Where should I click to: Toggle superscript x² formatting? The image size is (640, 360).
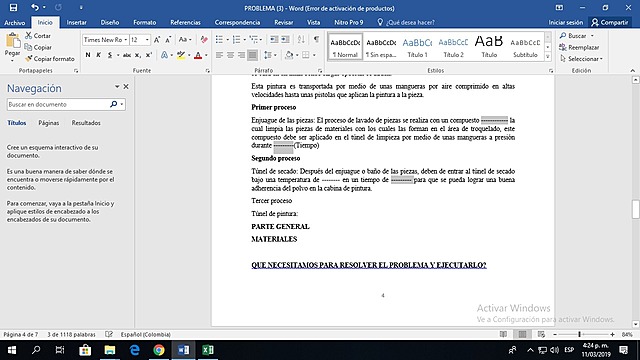click(149, 55)
